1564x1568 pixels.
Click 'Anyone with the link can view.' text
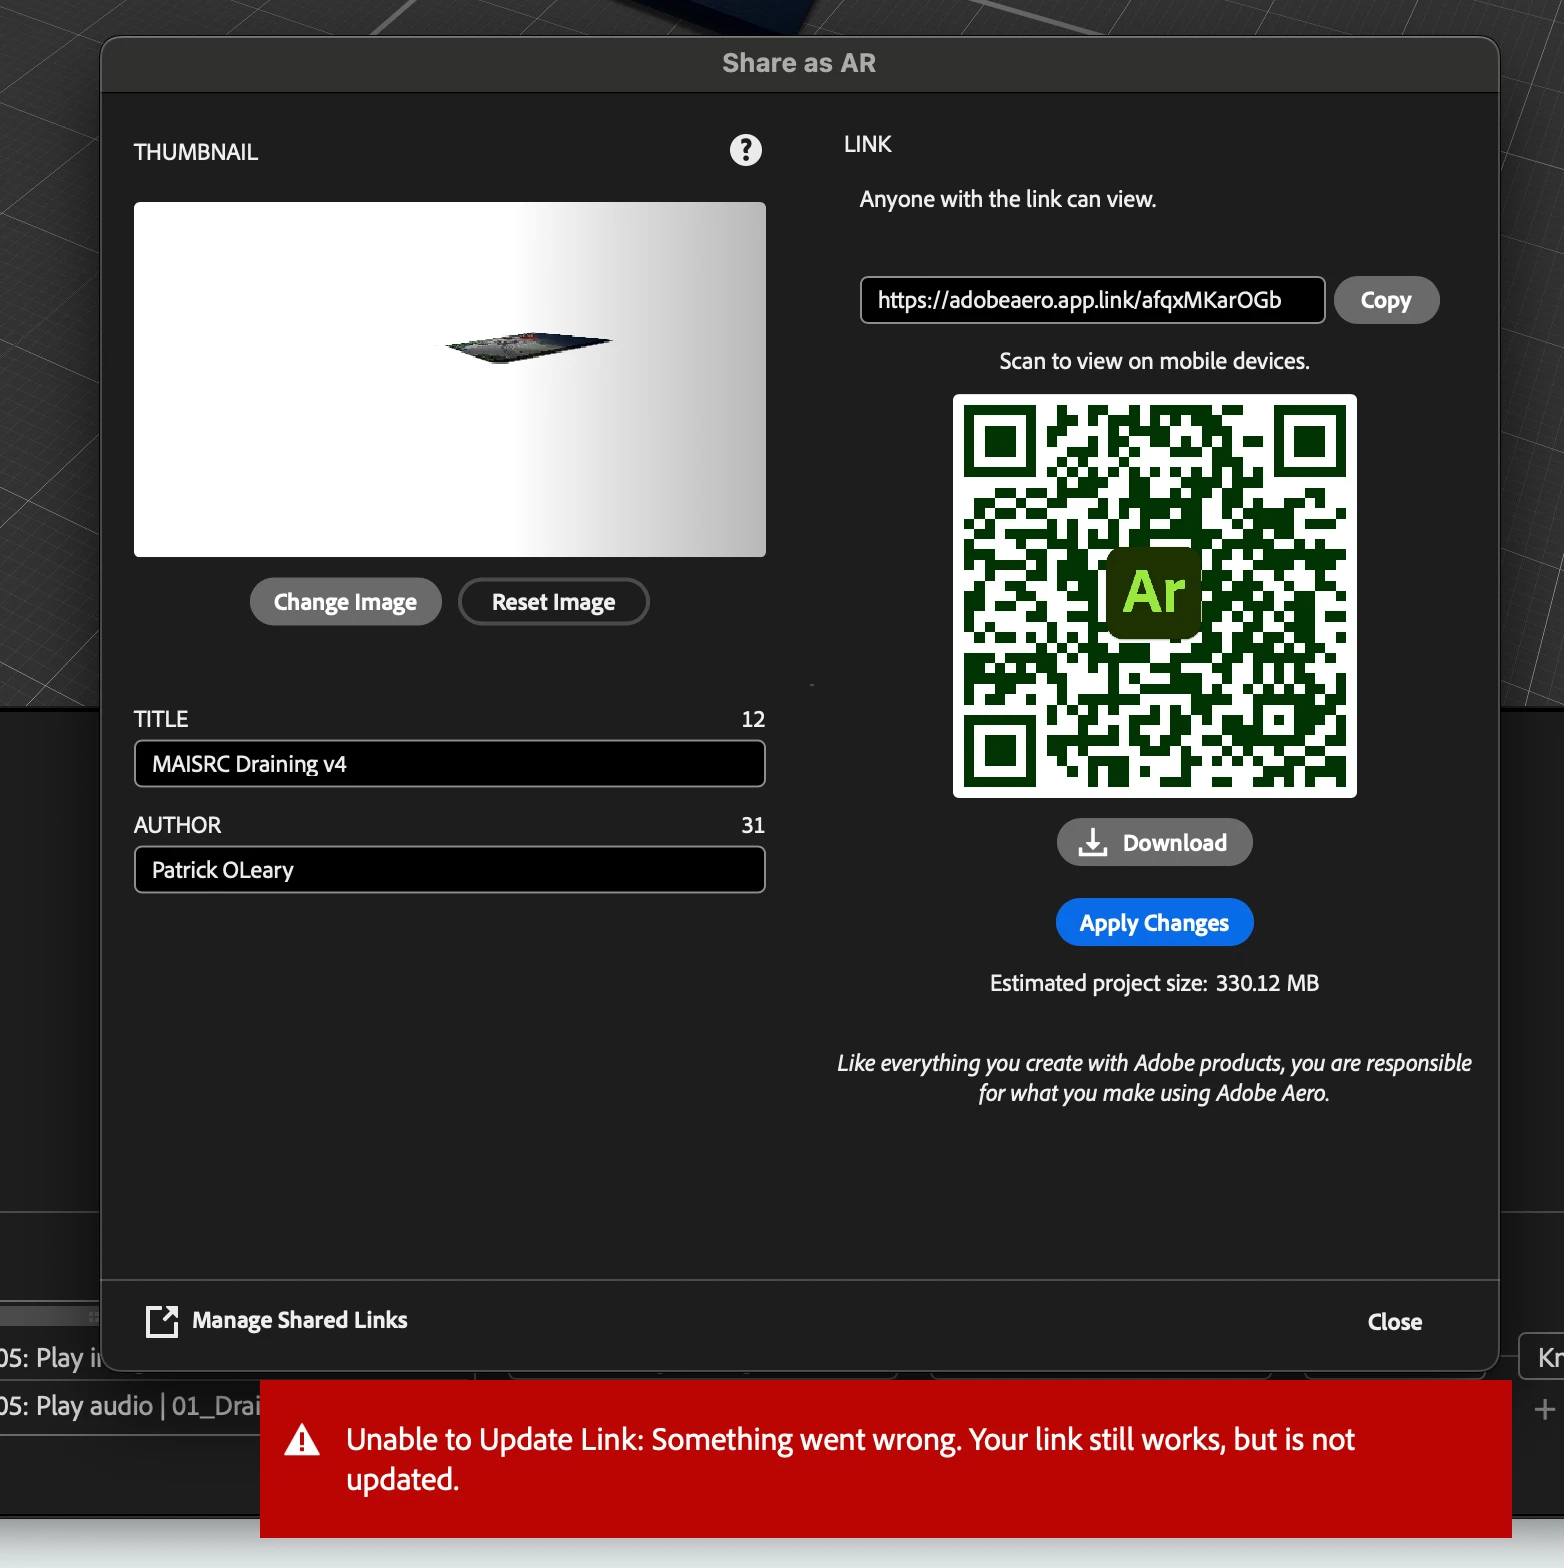click(1008, 199)
